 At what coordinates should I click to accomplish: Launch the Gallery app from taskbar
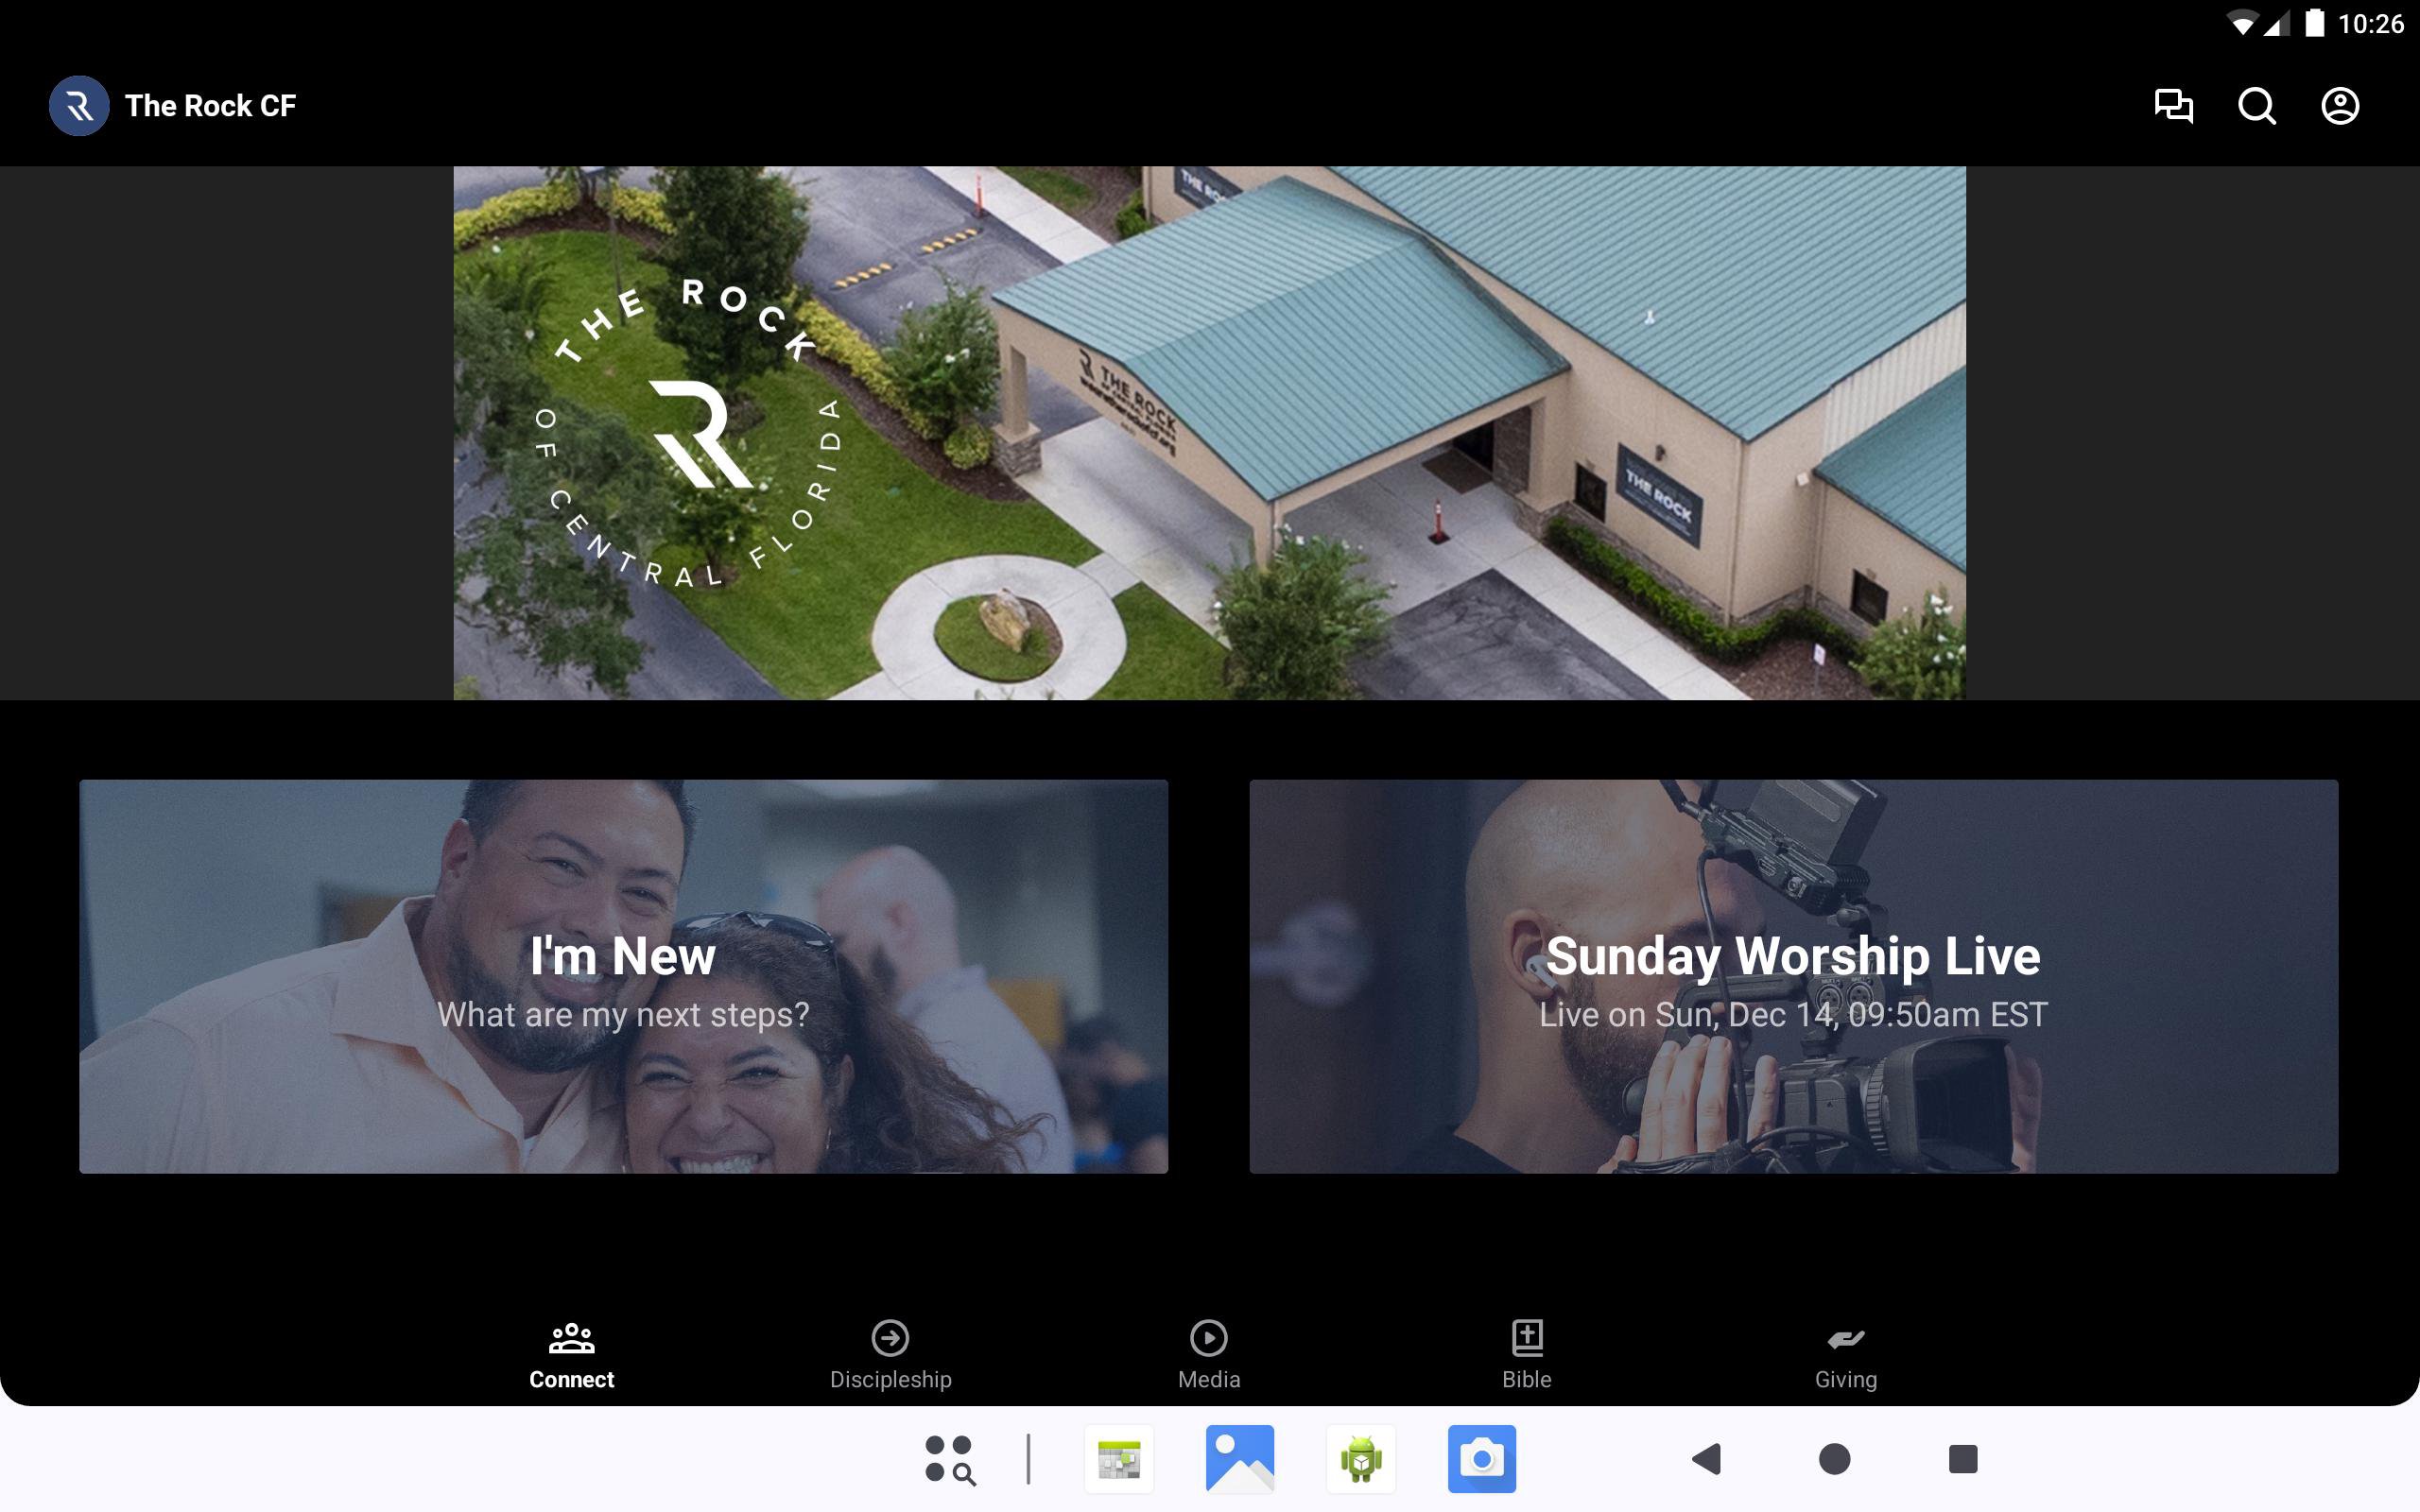click(x=1239, y=1459)
